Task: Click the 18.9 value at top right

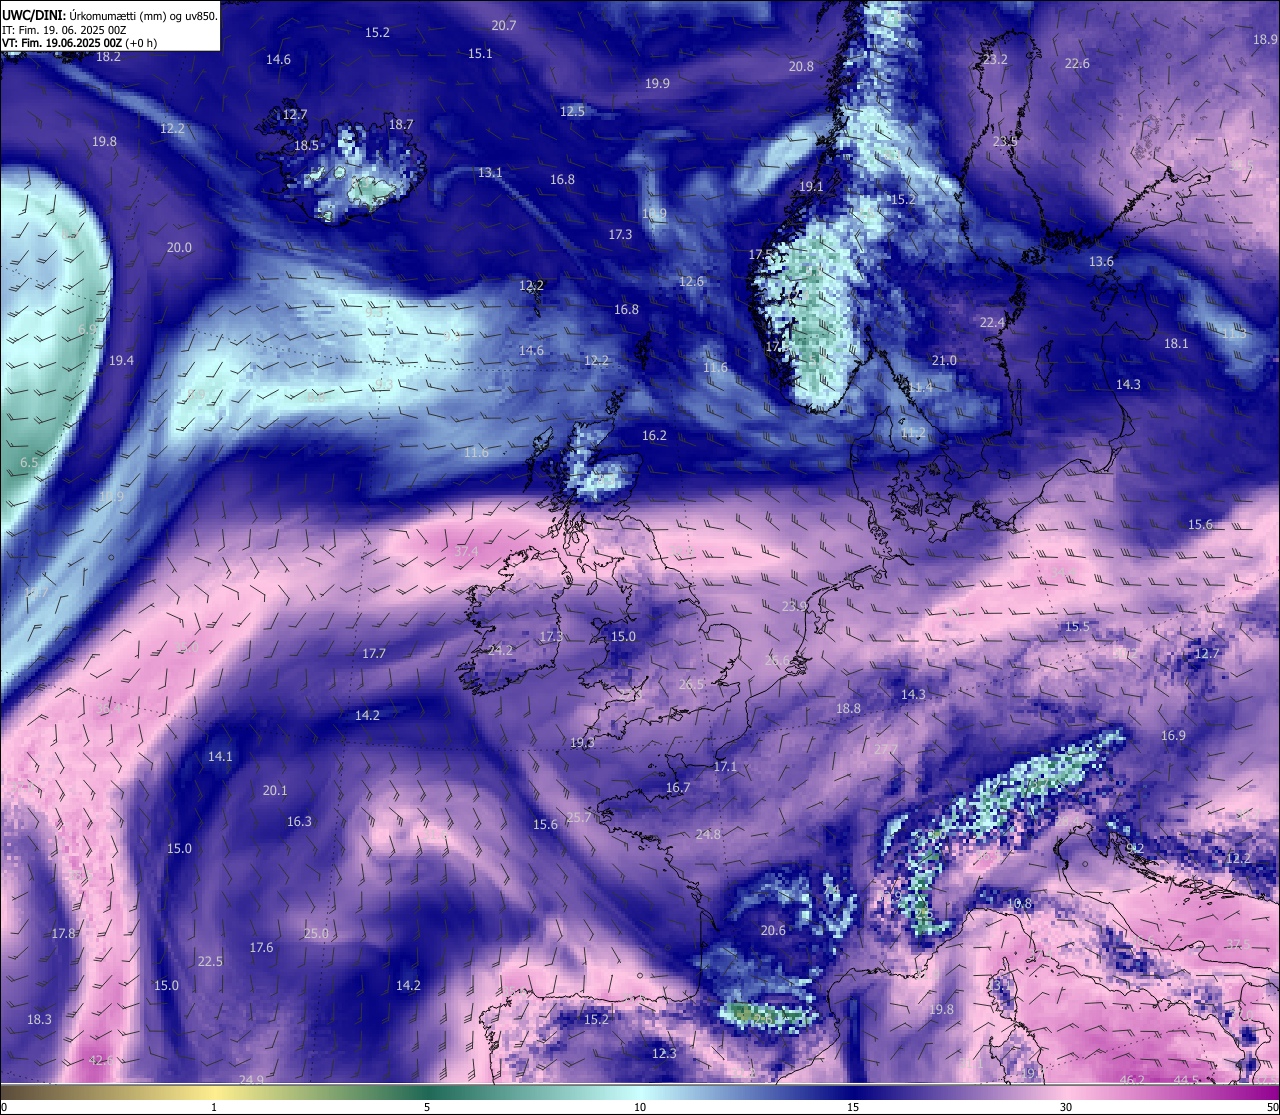Action: (1265, 40)
